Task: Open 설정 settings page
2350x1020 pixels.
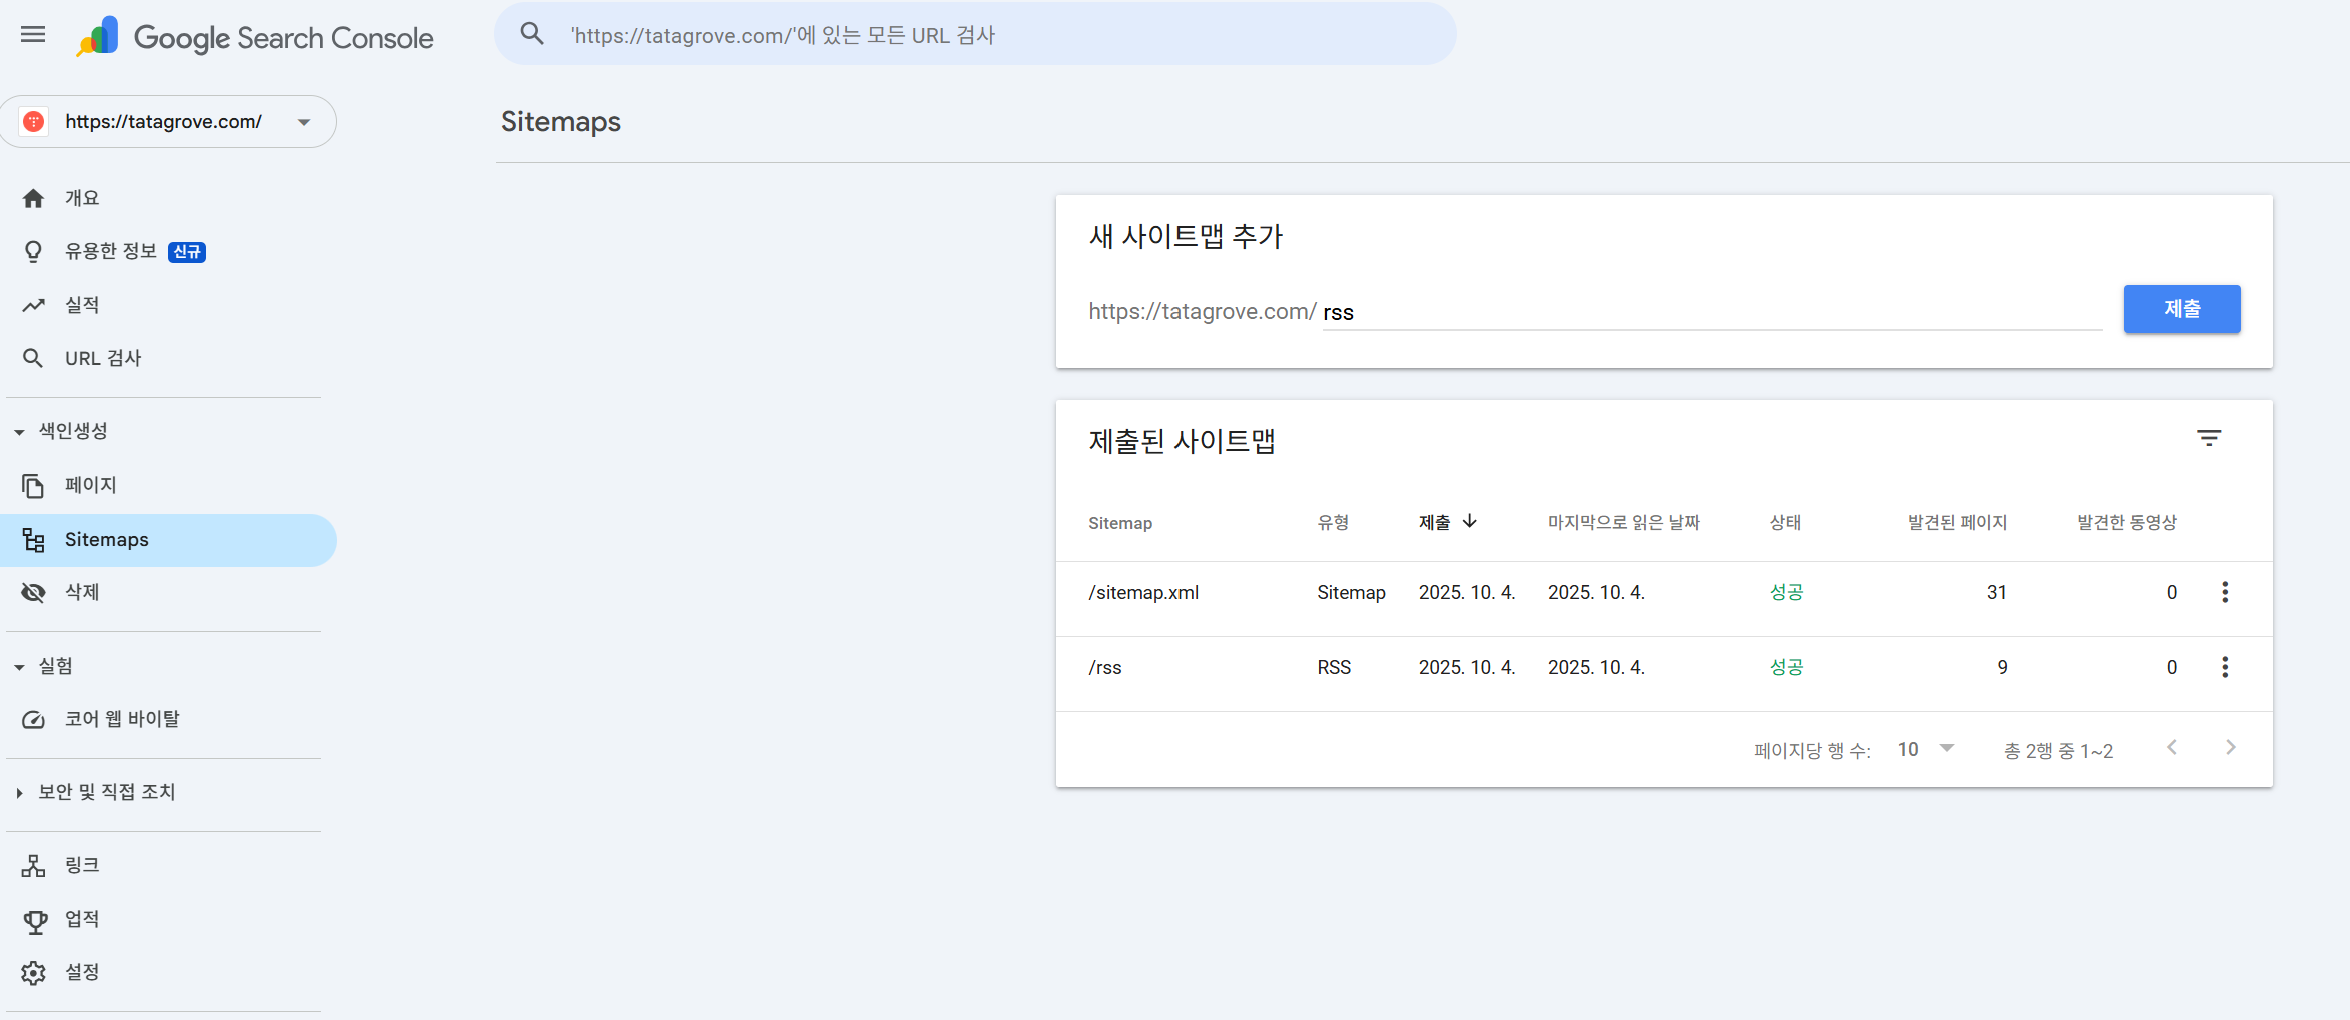Action: point(82,972)
